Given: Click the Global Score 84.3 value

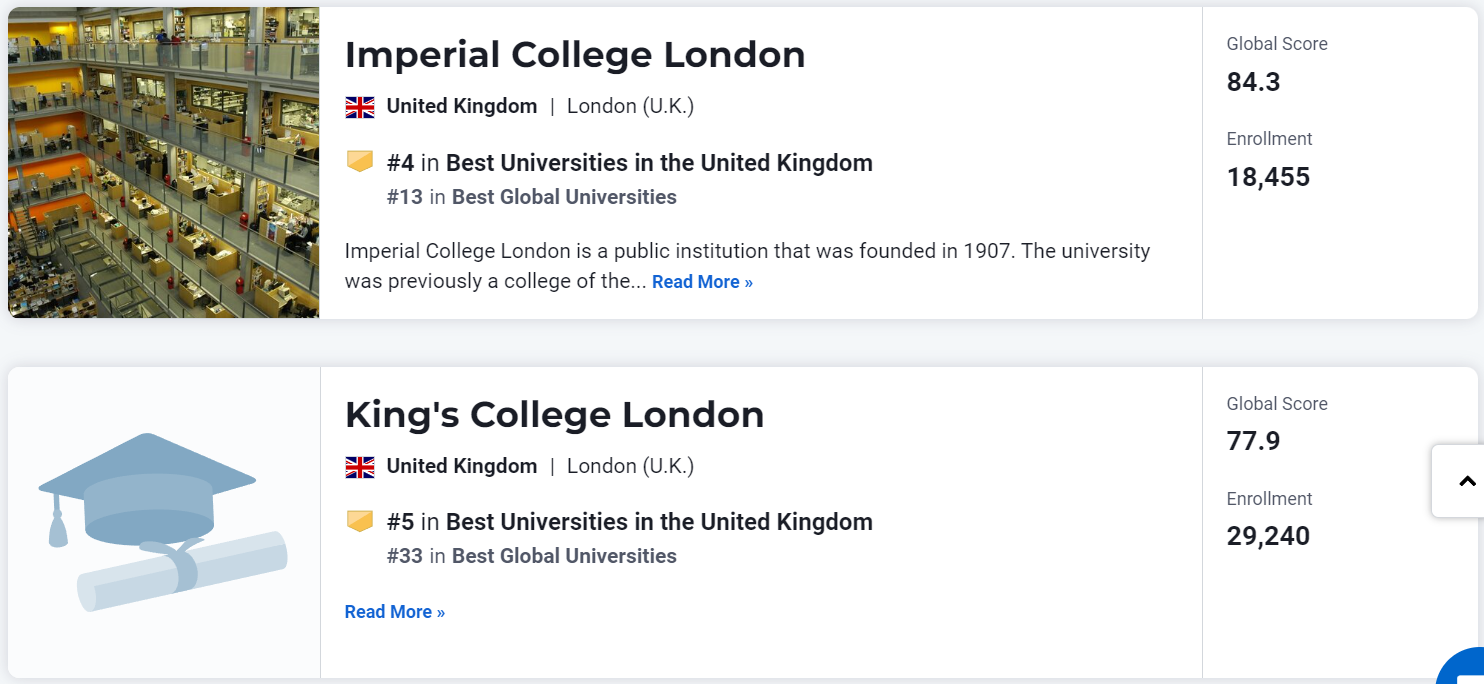Looking at the screenshot, I should [x=1253, y=82].
